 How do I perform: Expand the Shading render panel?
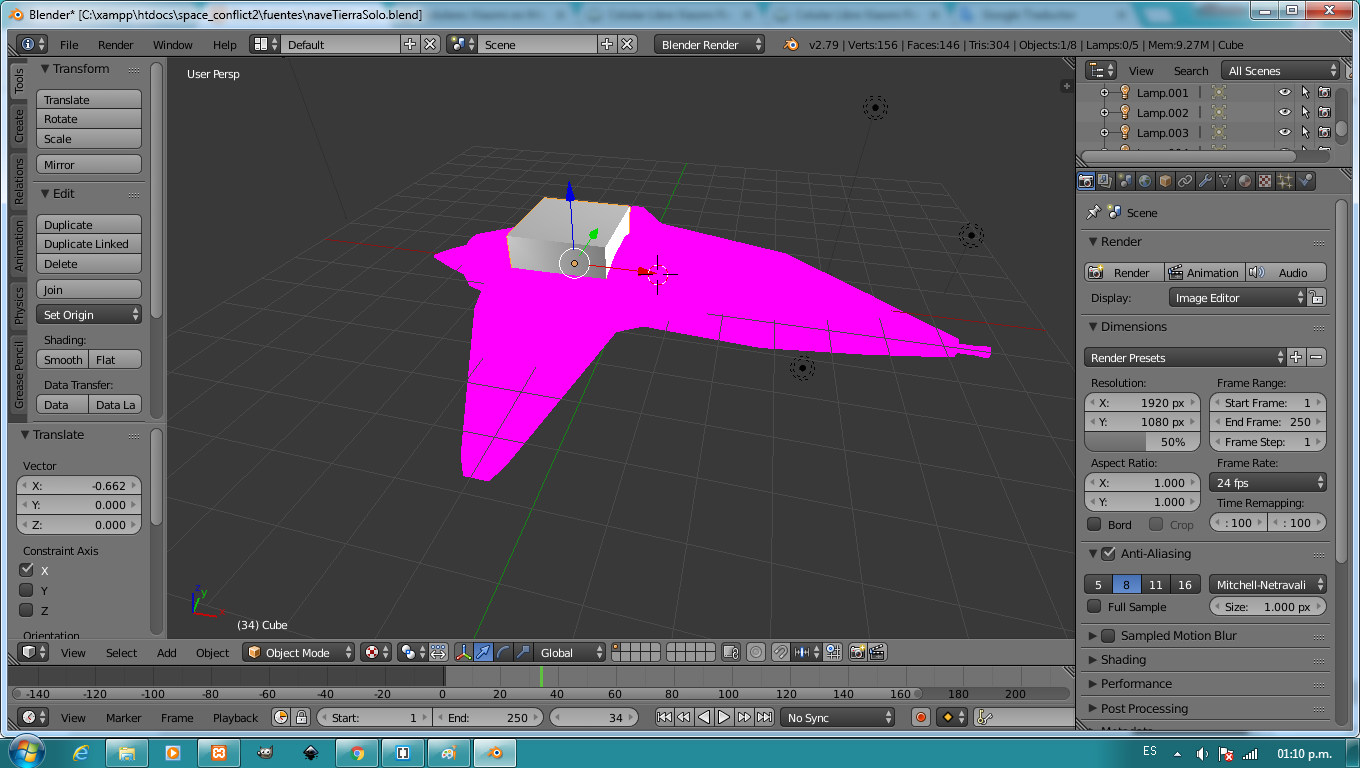[1123, 659]
